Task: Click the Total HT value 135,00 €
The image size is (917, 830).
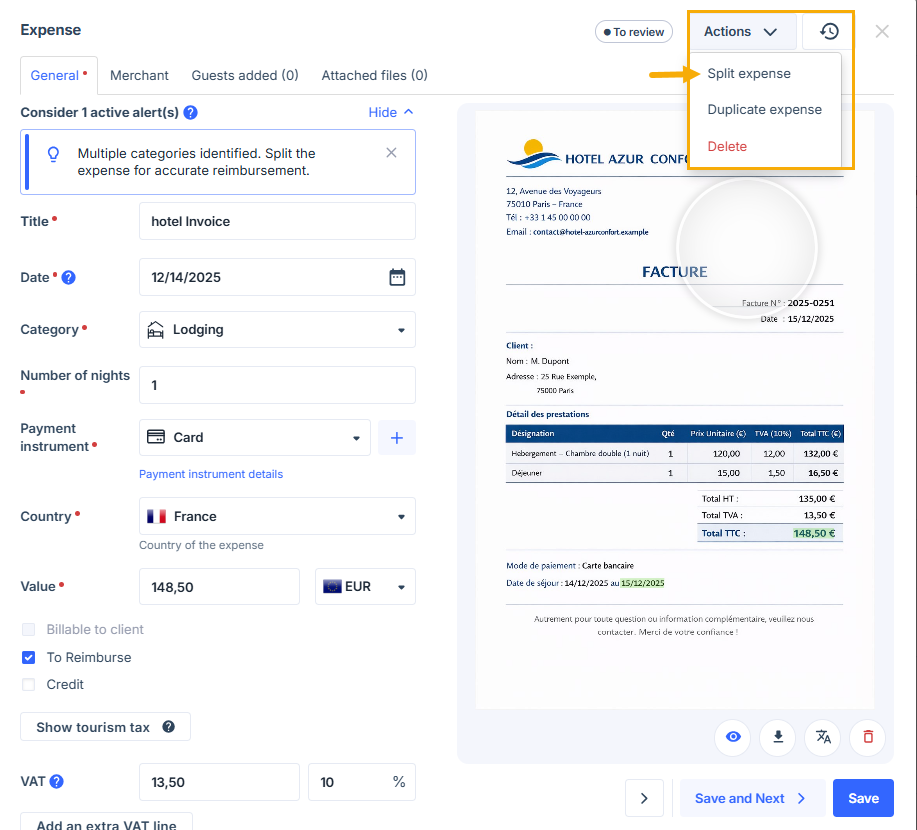Action: (816, 498)
